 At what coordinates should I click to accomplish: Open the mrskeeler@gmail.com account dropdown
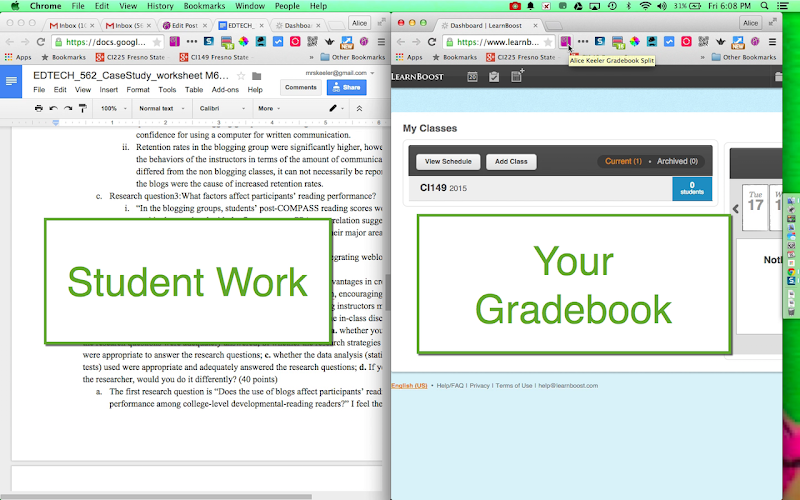pos(340,73)
